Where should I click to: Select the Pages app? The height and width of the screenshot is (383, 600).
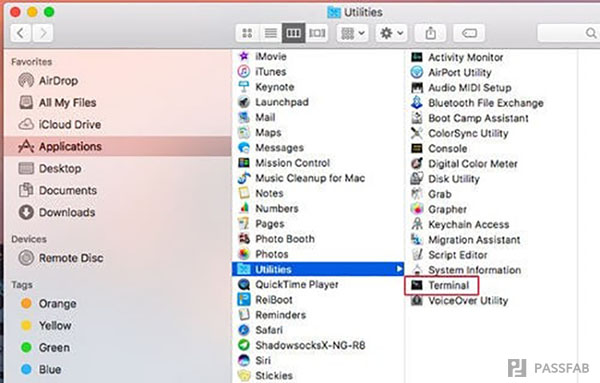pyautogui.click(x=261, y=224)
